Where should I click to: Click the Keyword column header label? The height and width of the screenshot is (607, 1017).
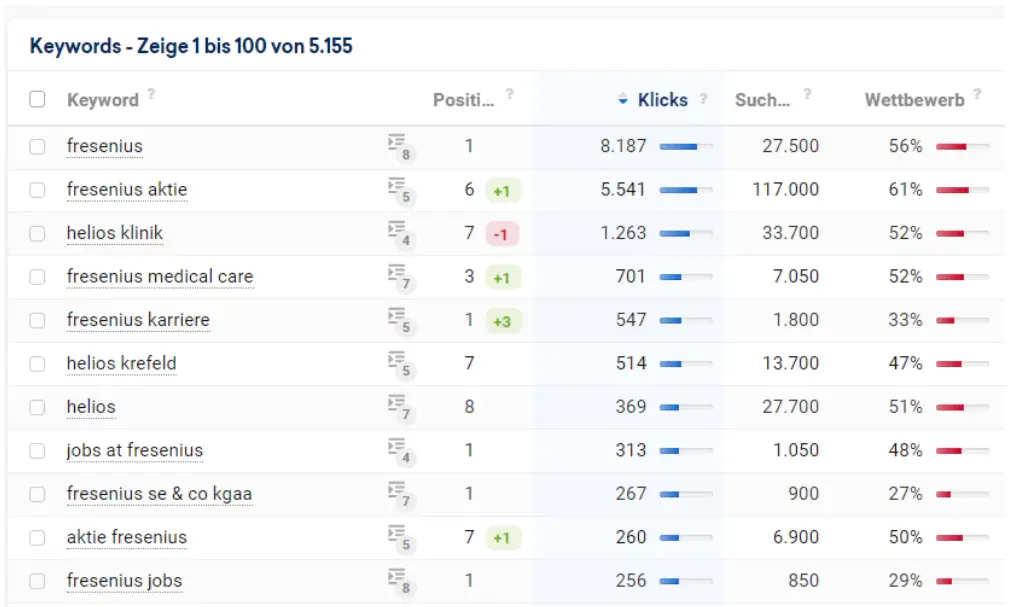[102, 100]
